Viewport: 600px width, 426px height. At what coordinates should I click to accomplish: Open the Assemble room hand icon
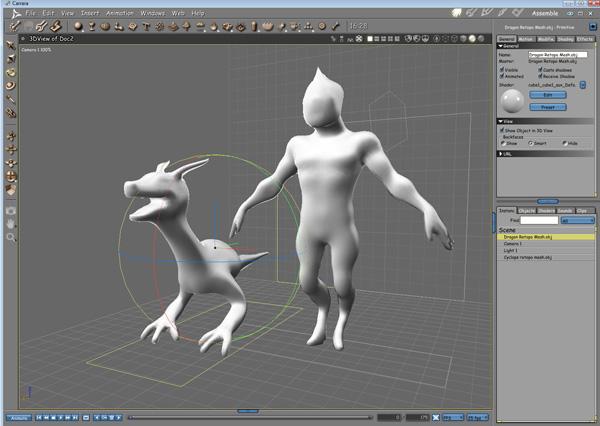click(x=457, y=13)
